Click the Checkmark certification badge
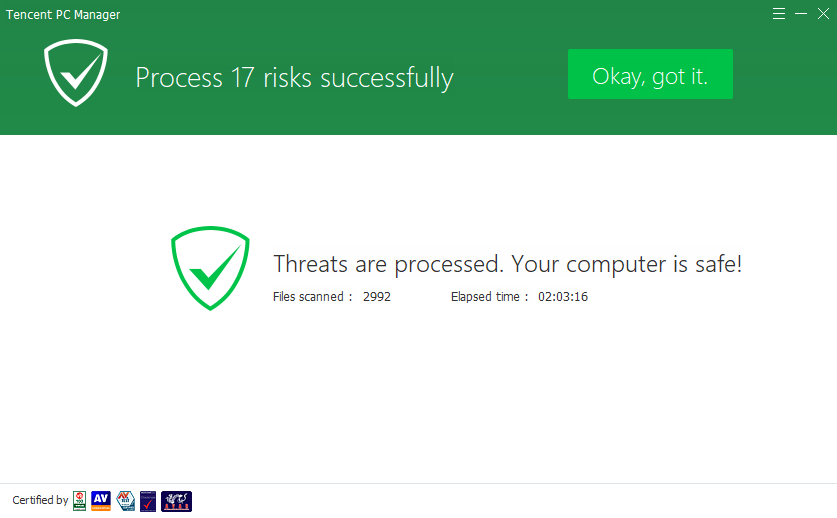Screen dimensions: 837x518 [148, 501]
